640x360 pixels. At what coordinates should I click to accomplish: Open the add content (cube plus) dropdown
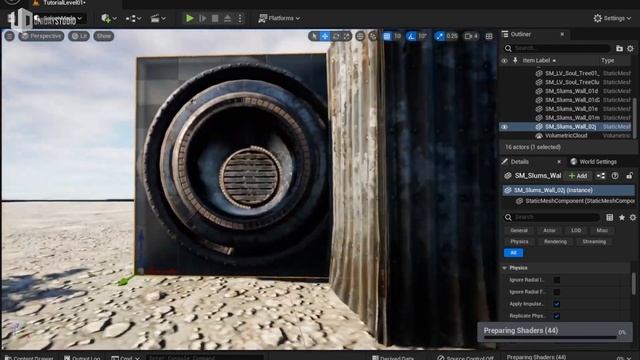[x=109, y=18]
